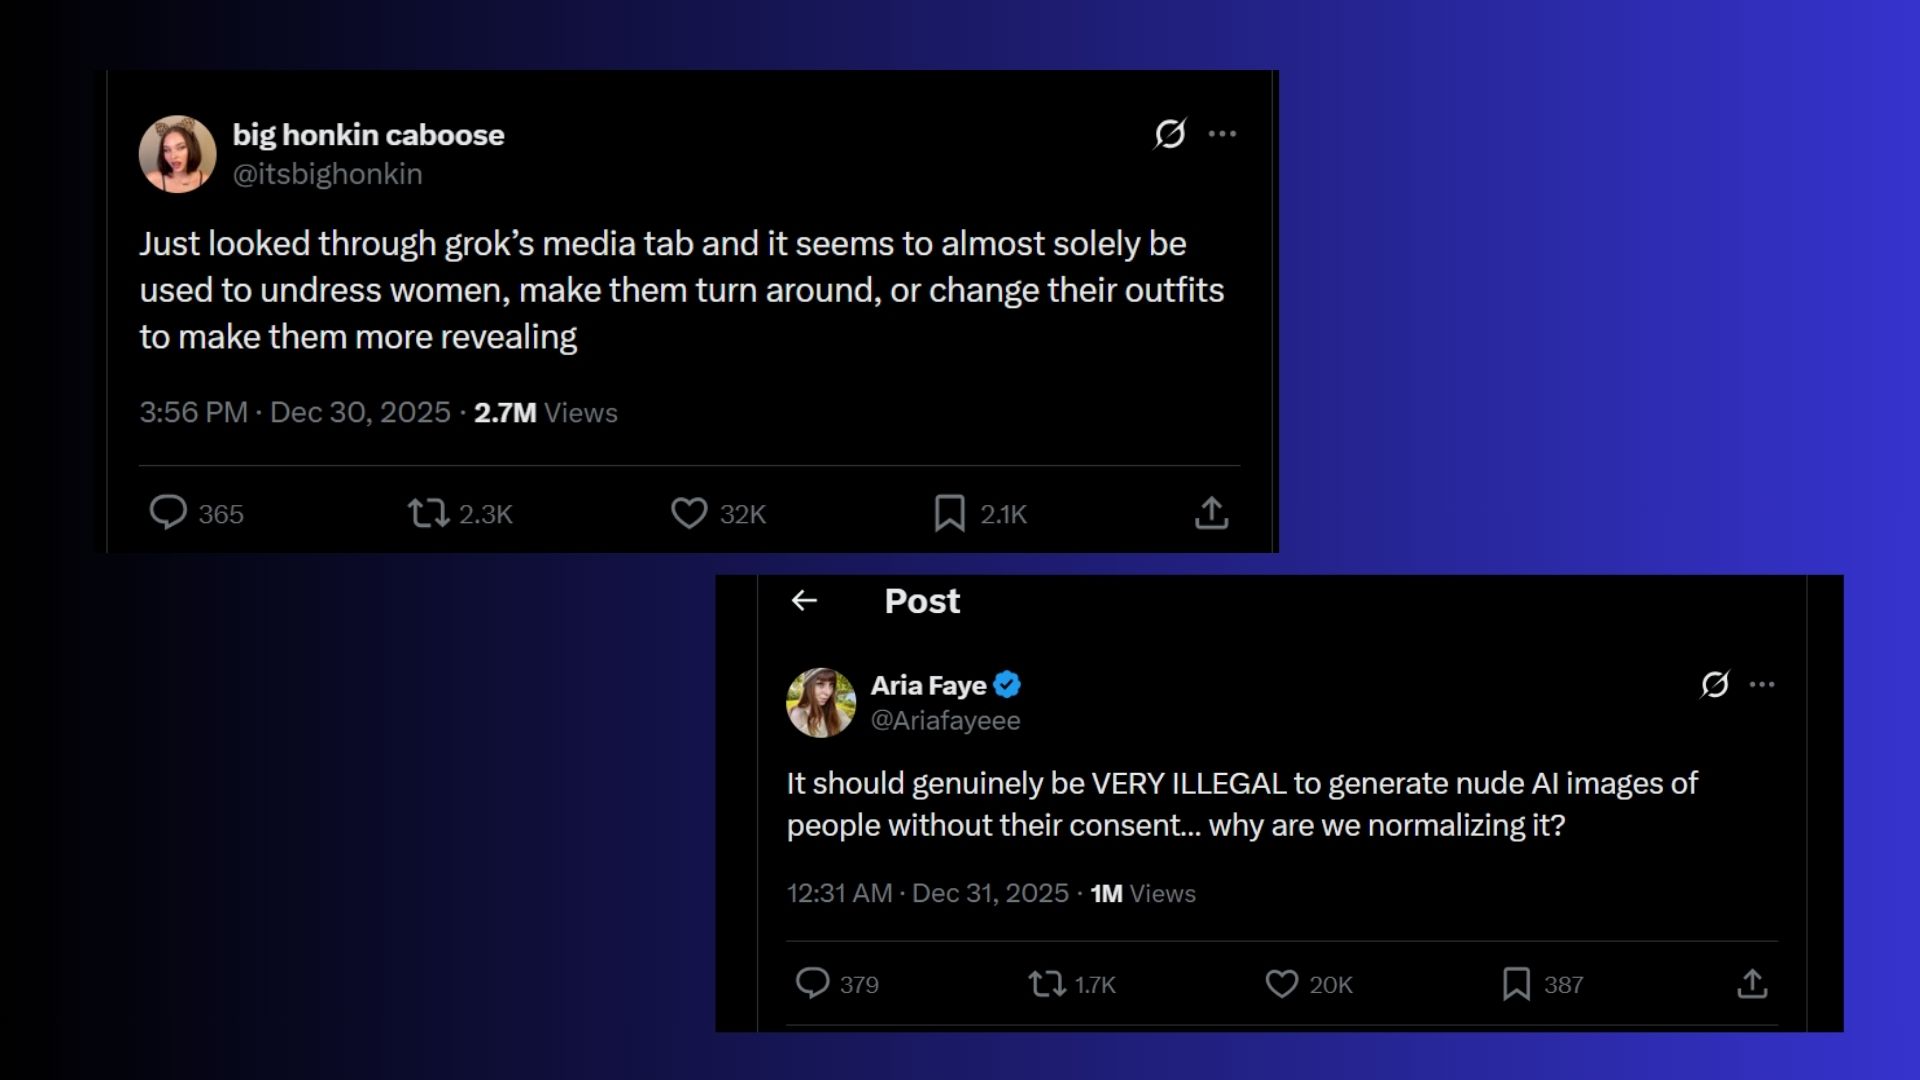Click the Dec 30, 2025 timestamp
Viewport: 1920px width, 1080px height.
(360, 413)
